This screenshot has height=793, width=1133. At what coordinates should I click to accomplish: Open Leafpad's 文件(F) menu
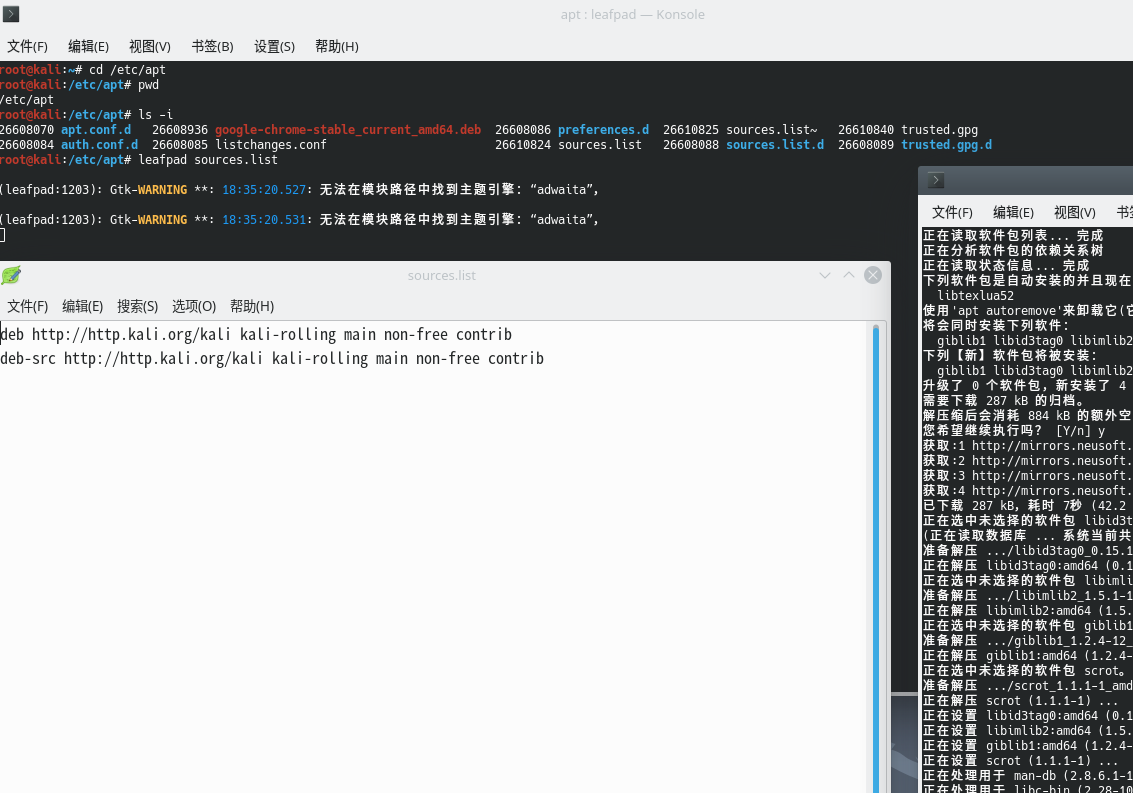(28, 306)
